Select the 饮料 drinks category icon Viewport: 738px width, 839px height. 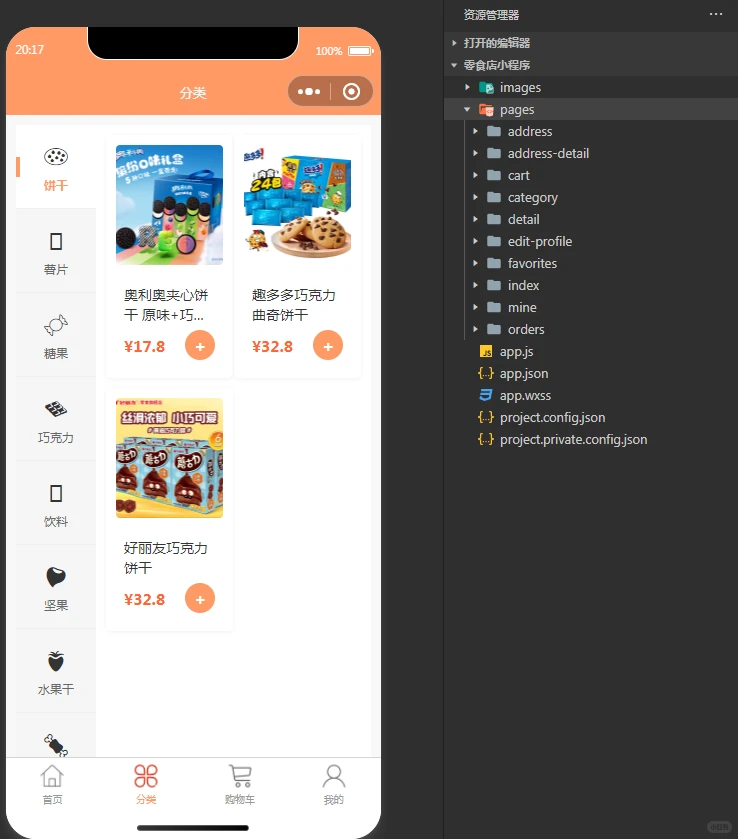[56, 493]
